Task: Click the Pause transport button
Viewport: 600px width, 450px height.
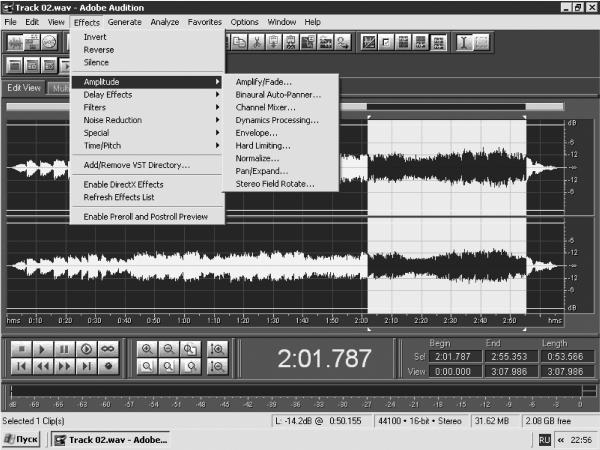Action: coord(64,349)
